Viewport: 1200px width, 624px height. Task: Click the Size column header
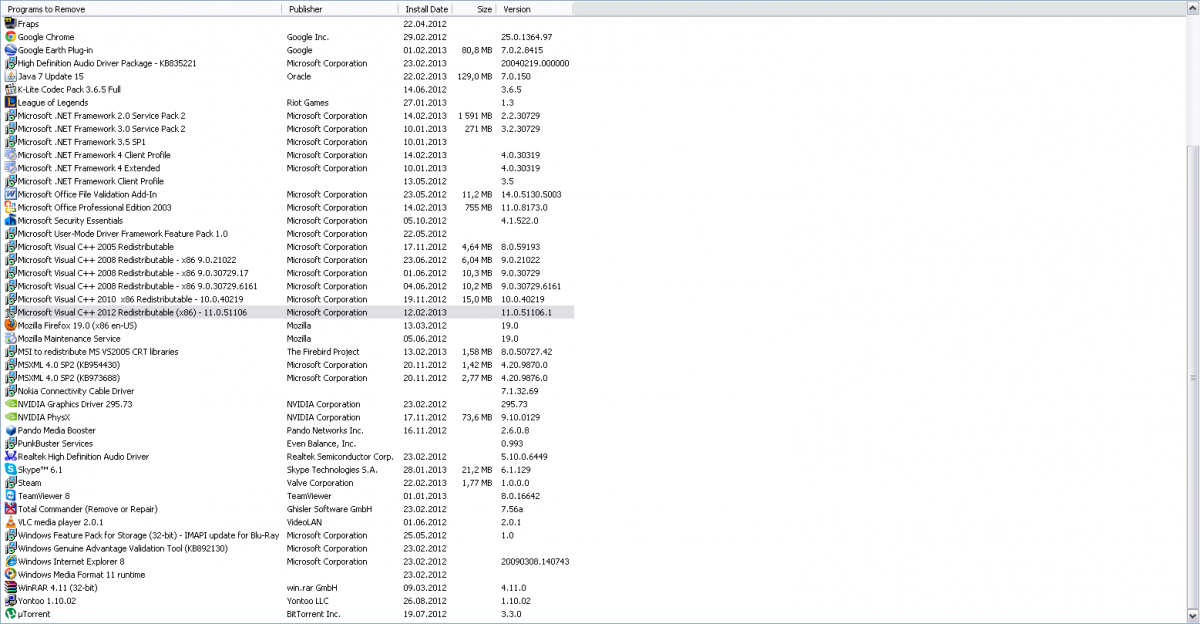click(476, 9)
